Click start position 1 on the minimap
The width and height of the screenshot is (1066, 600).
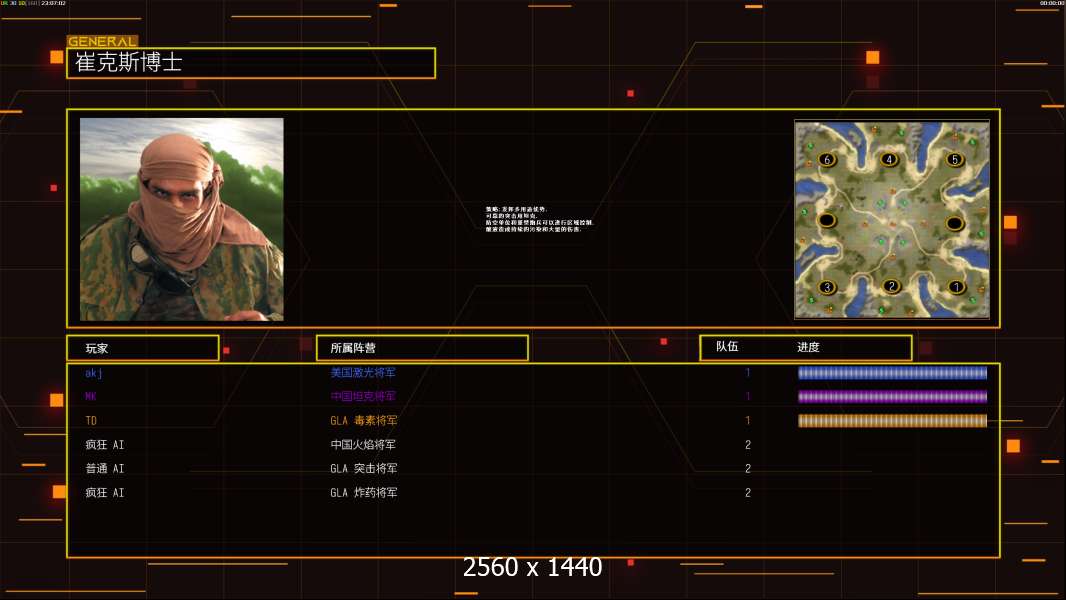(x=956, y=287)
